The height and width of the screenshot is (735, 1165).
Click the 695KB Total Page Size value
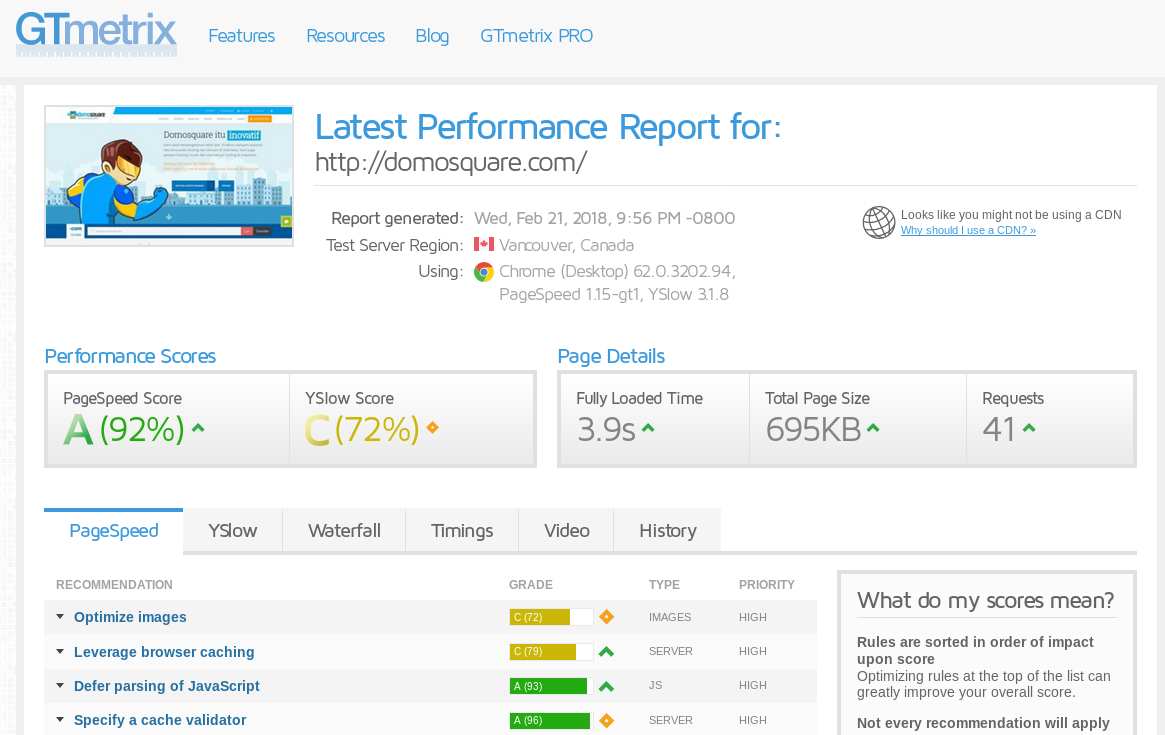tap(813, 430)
